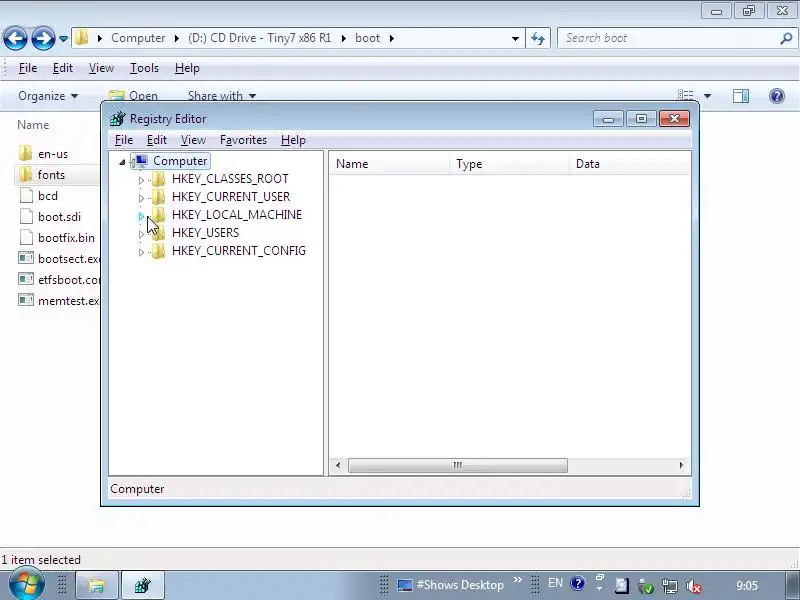The image size is (800, 600).
Task: Open Explorer Tools menu
Action: point(144,68)
